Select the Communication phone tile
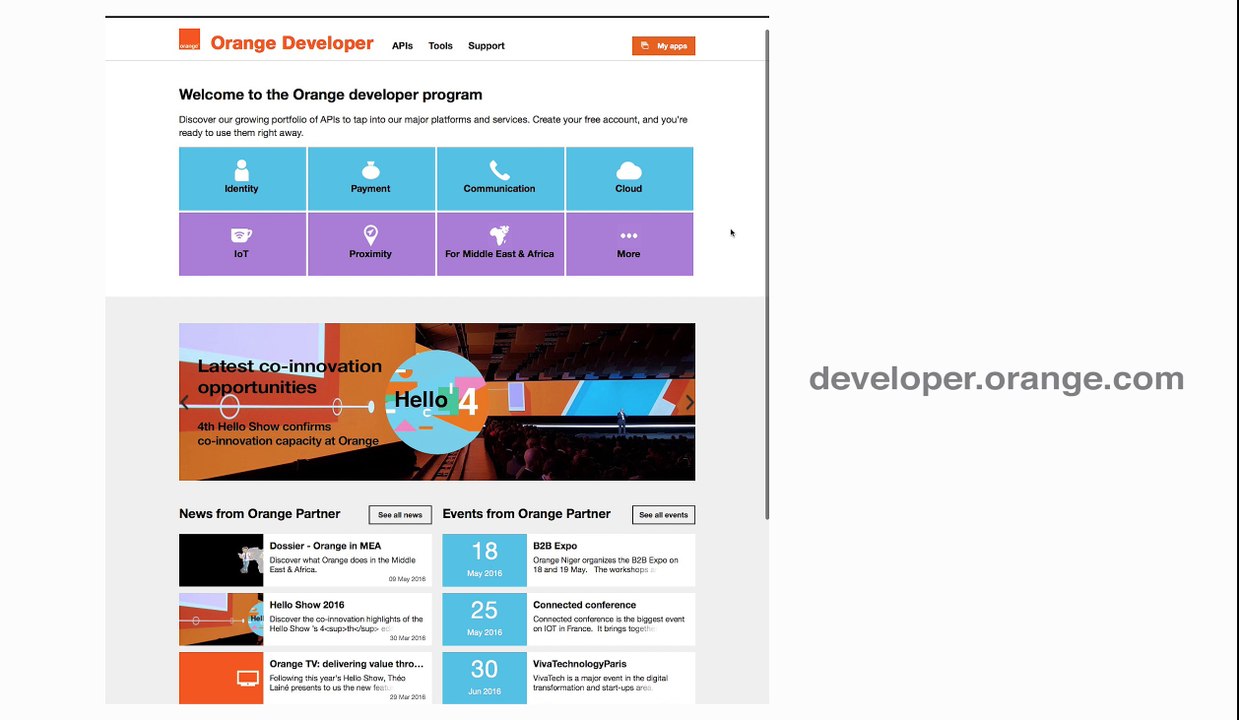Screen dimensions: 1239x720 500,179
